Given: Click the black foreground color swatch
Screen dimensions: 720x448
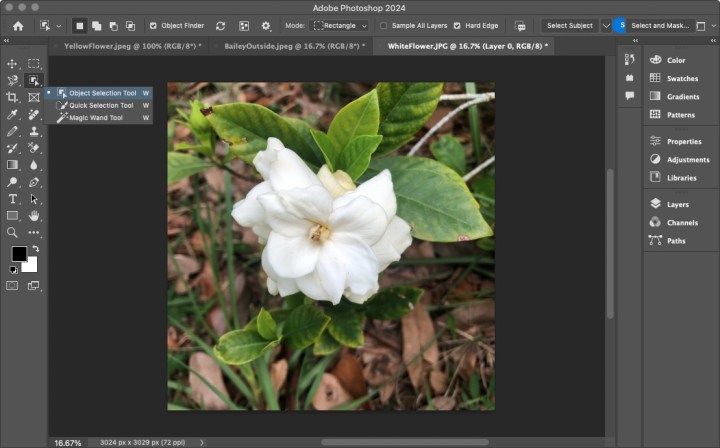Looking at the screenshot, I should click(x=18, y=254).
